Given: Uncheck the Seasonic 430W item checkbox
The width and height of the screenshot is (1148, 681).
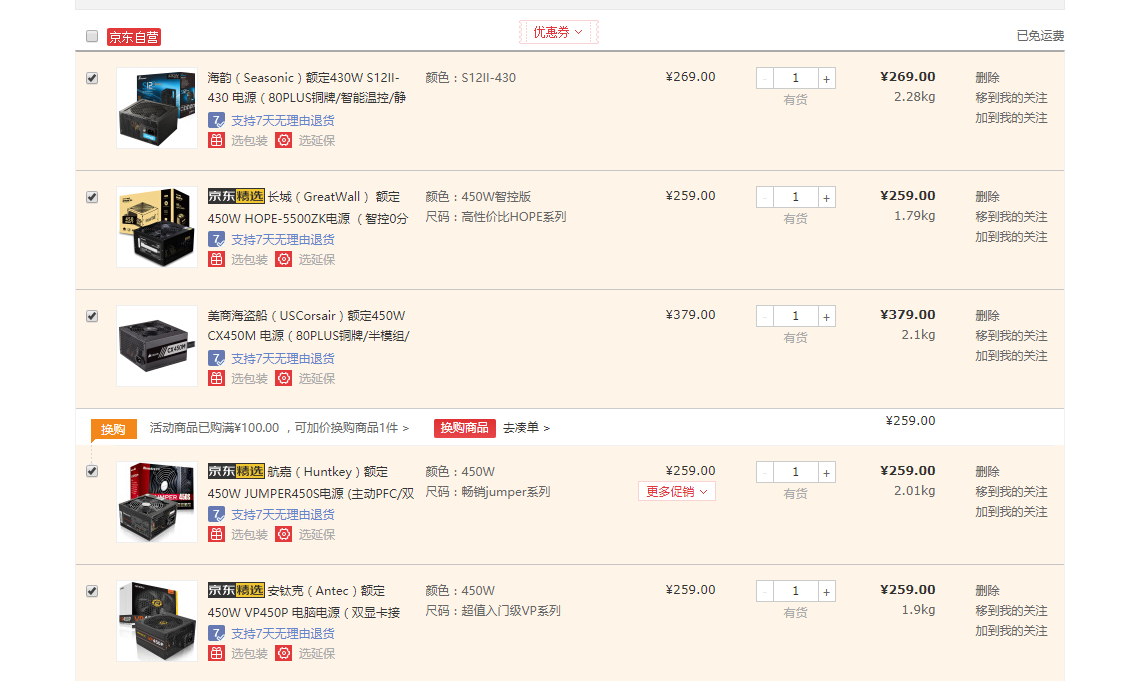Looking at the screenshot, I should [x=92, y=78].
